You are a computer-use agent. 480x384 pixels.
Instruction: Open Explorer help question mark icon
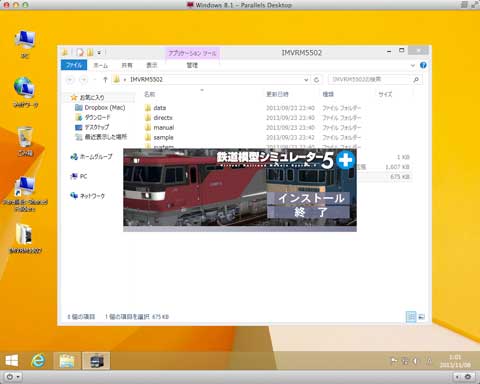click(x=423, y=65)
